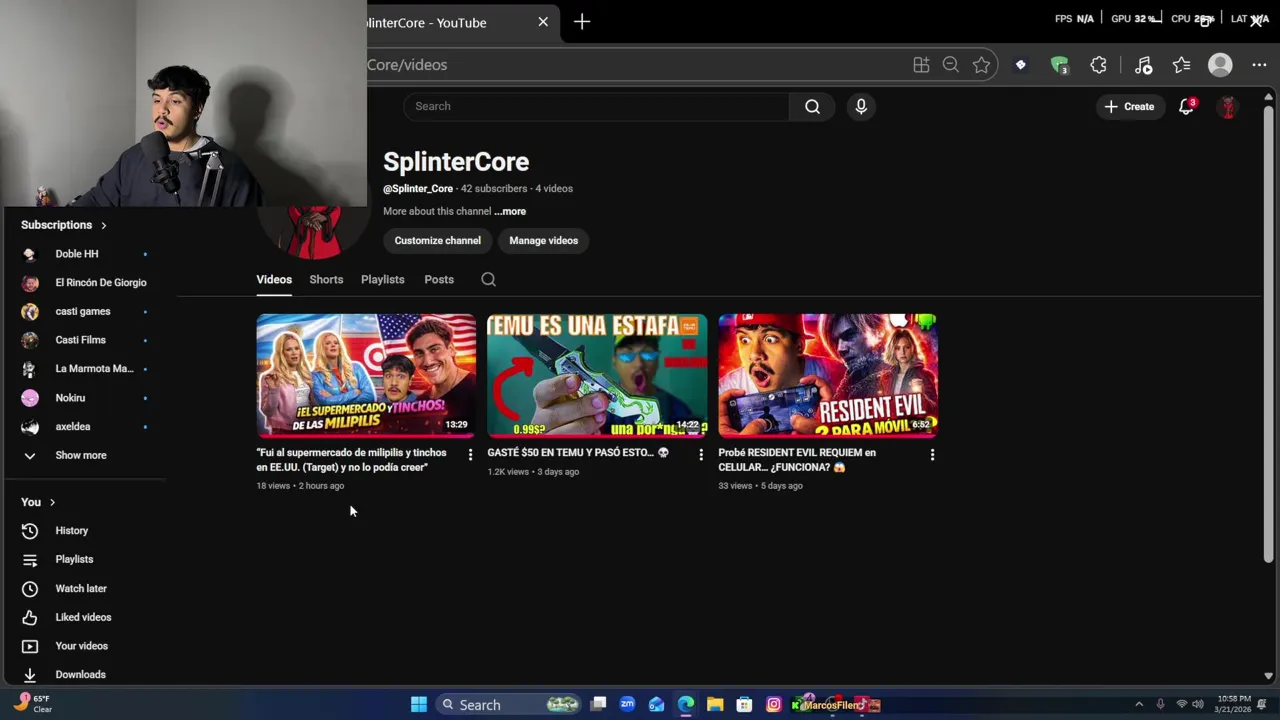Open options menu for Target supermarket video

click(470, 454)
